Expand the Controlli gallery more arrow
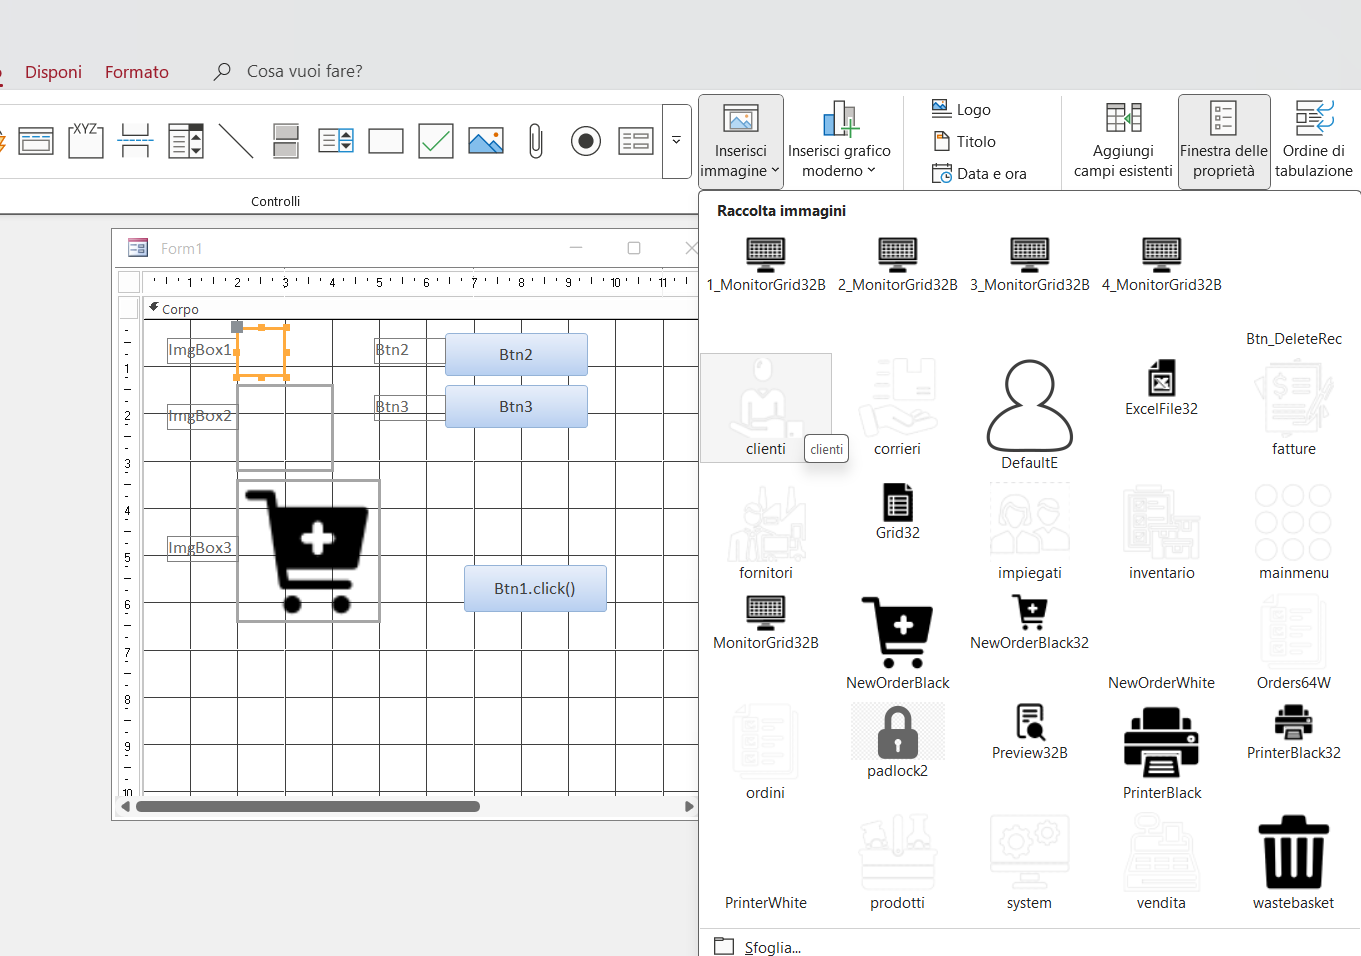The image size is (1361, 956). pos(677,141)
